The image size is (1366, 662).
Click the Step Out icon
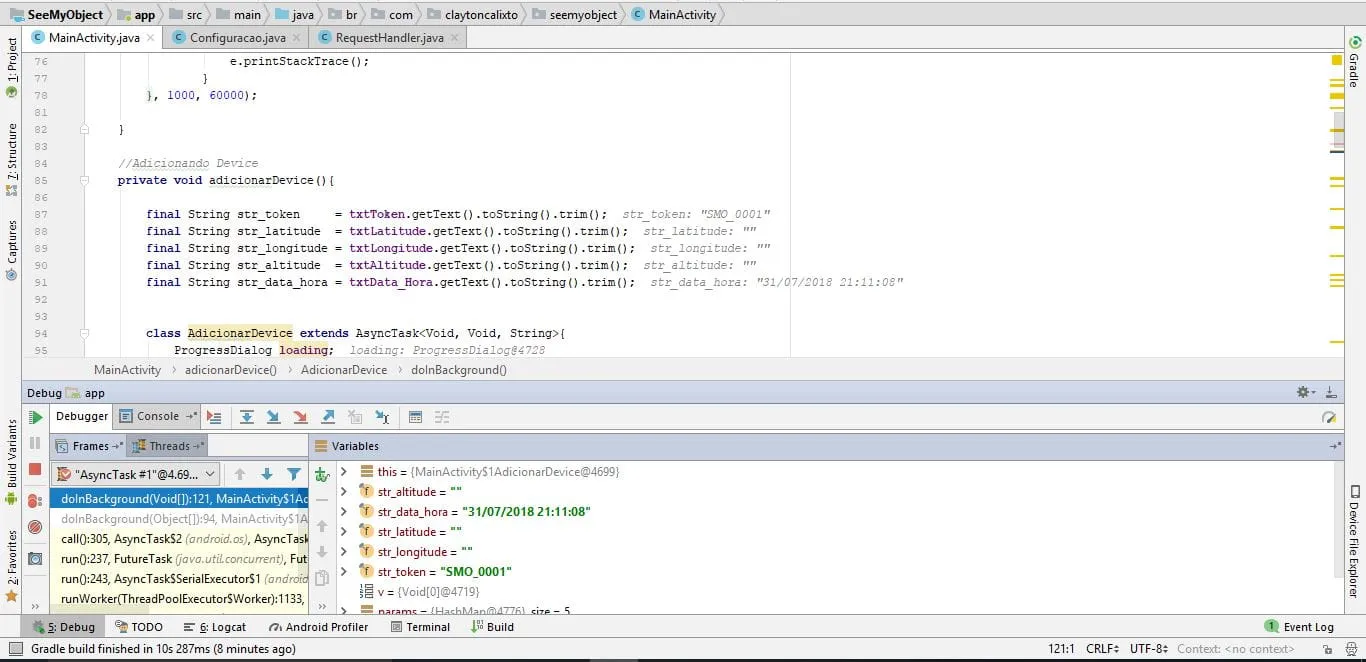(328, 417)
